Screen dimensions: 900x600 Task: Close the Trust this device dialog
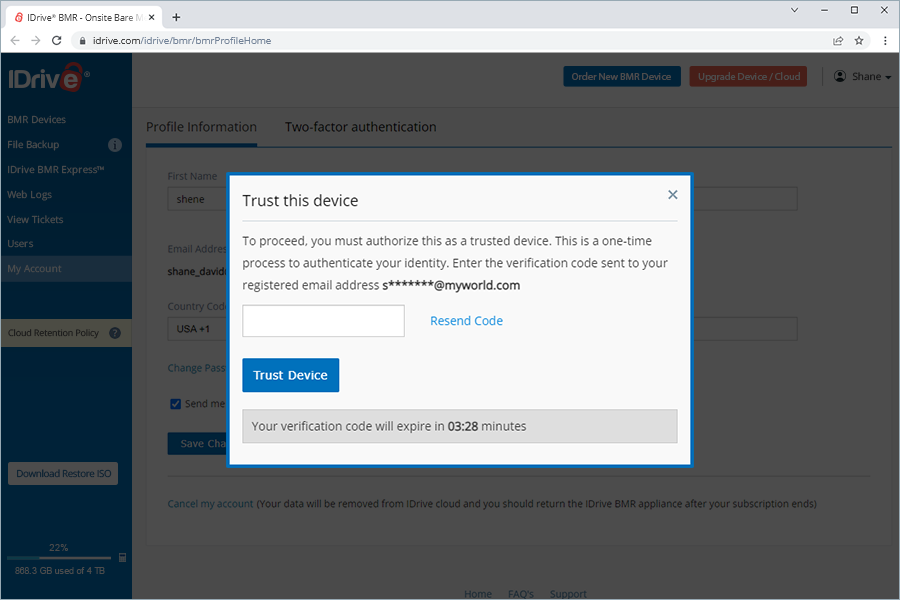coord(673,195)
